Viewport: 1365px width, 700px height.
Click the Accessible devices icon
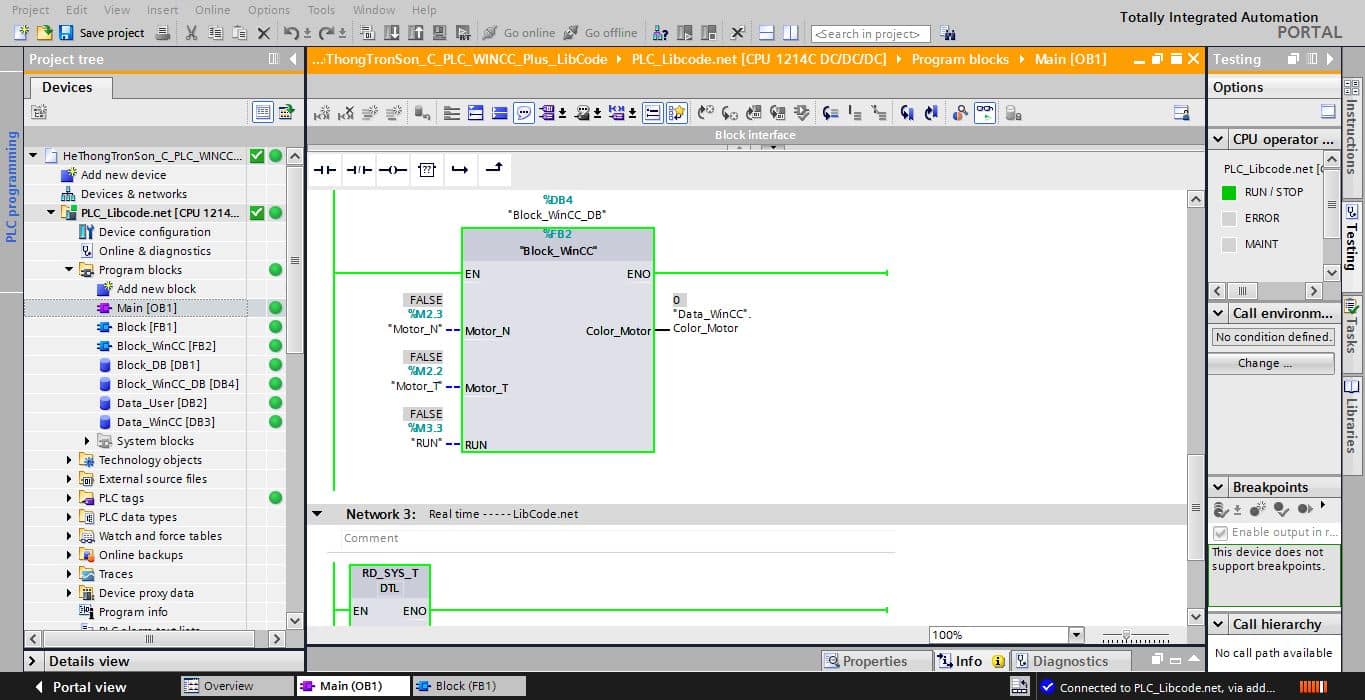click(x=661, y=33)
